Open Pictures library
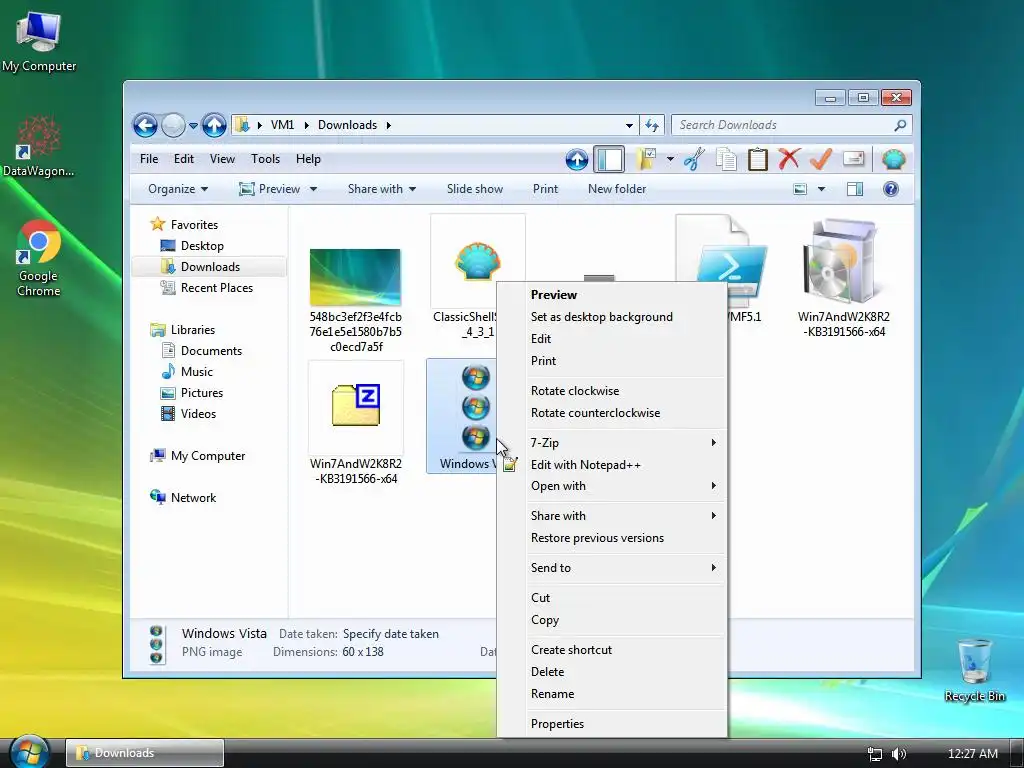Viewport: 1024px width, 768px height. [202, 392]
